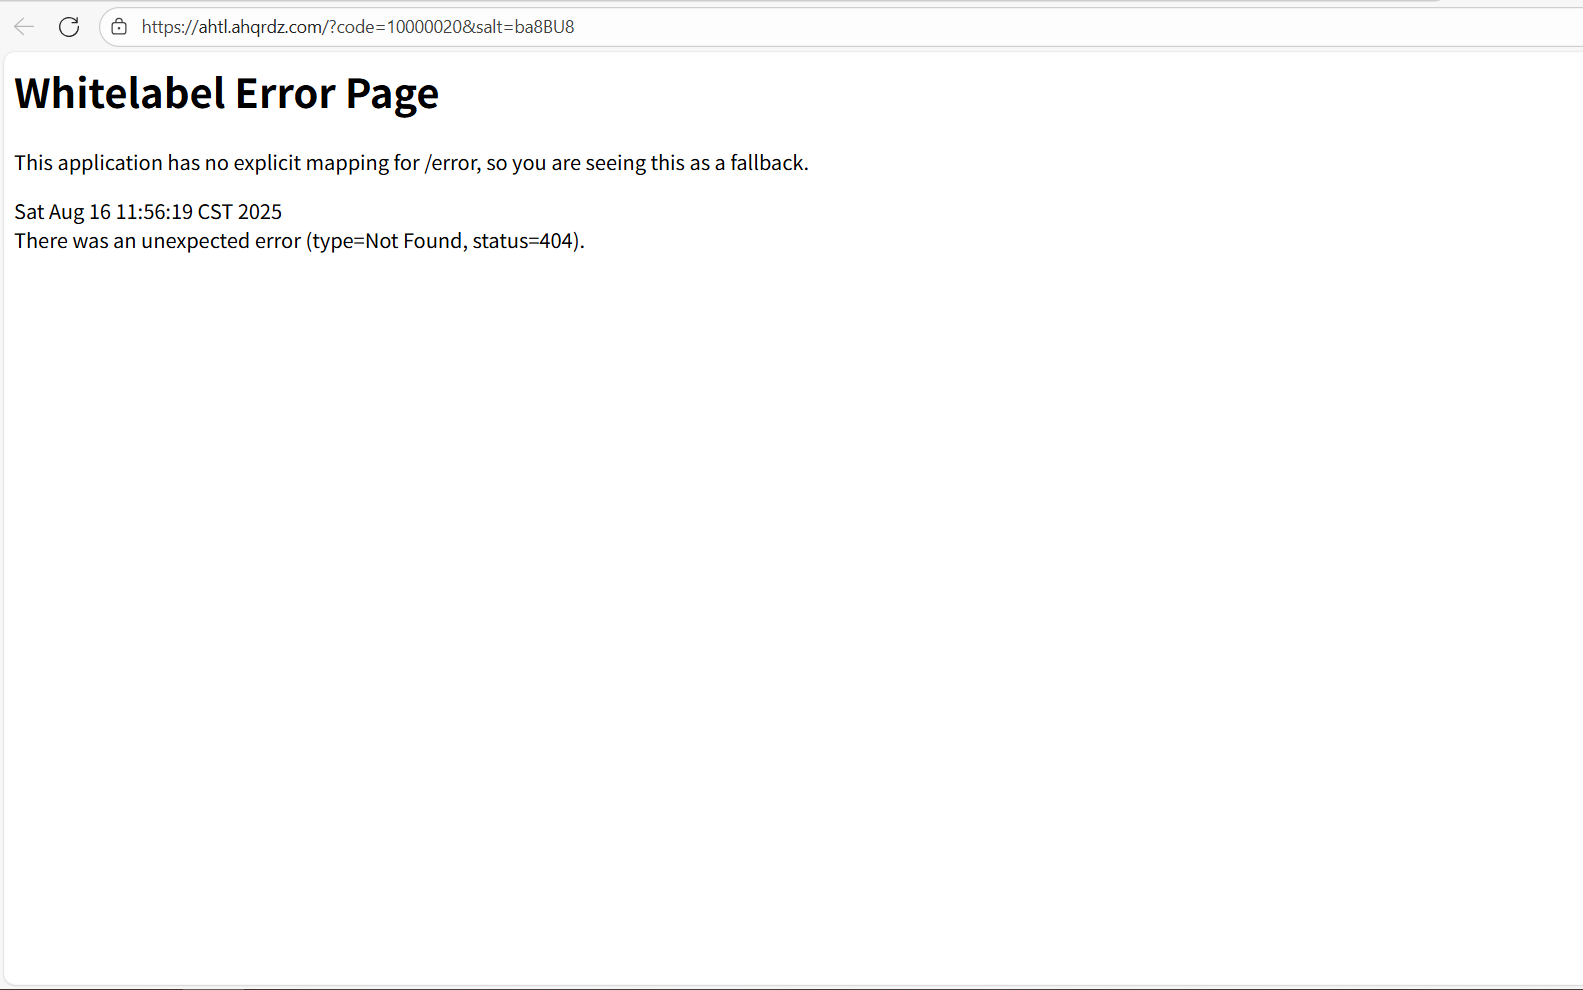The image size is (1583, 990).
Task: Select the 'Whitelabel Error Page' heading
Action: [227, 94]
